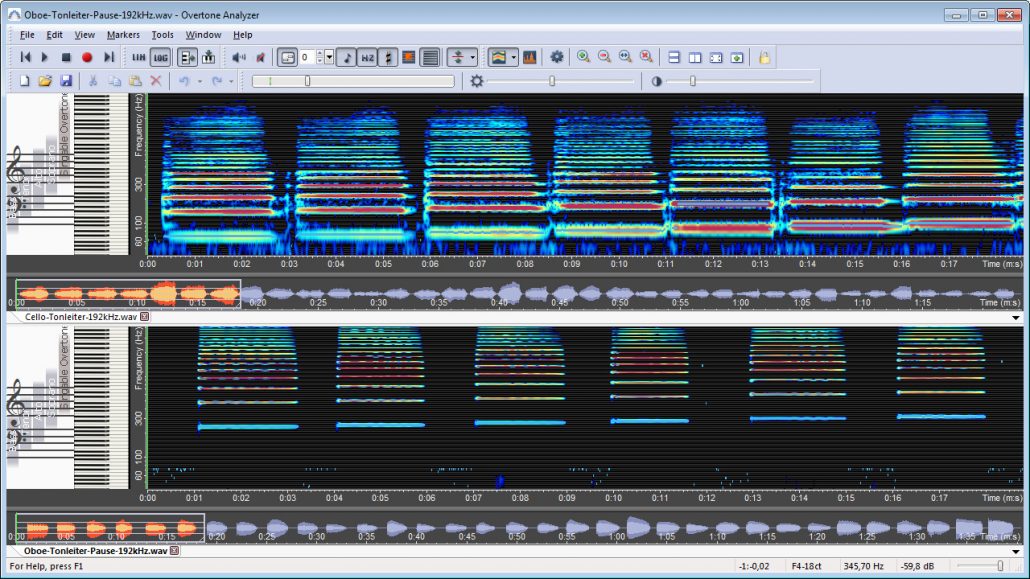Adjust the contrast slider handle
This screenshot has height=579, width=1030.
(x=692, y=81)
